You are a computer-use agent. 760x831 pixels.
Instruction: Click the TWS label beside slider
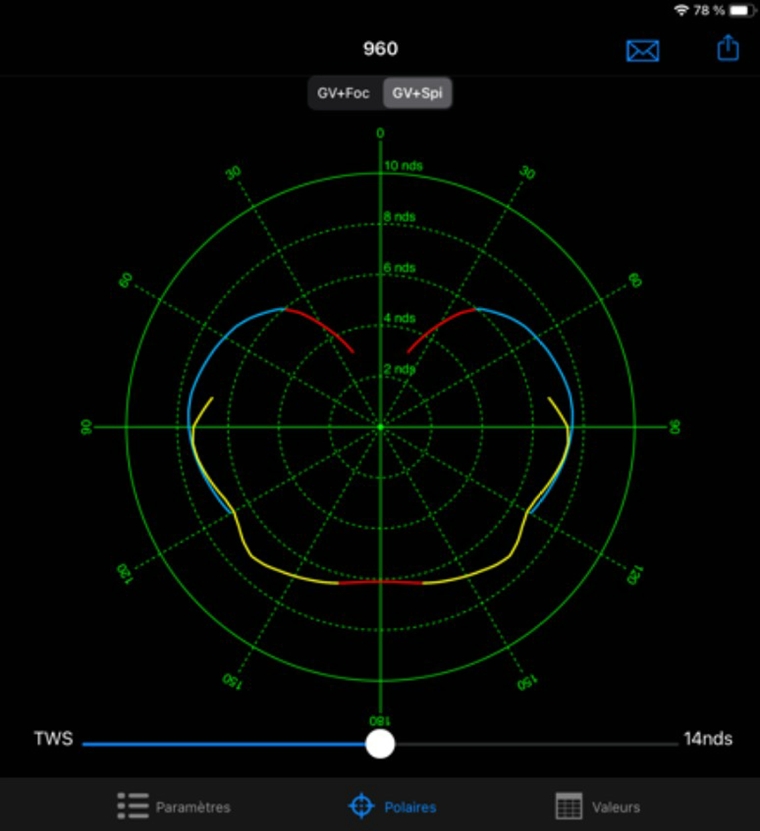pyautogui.click(x=53, y=739)
